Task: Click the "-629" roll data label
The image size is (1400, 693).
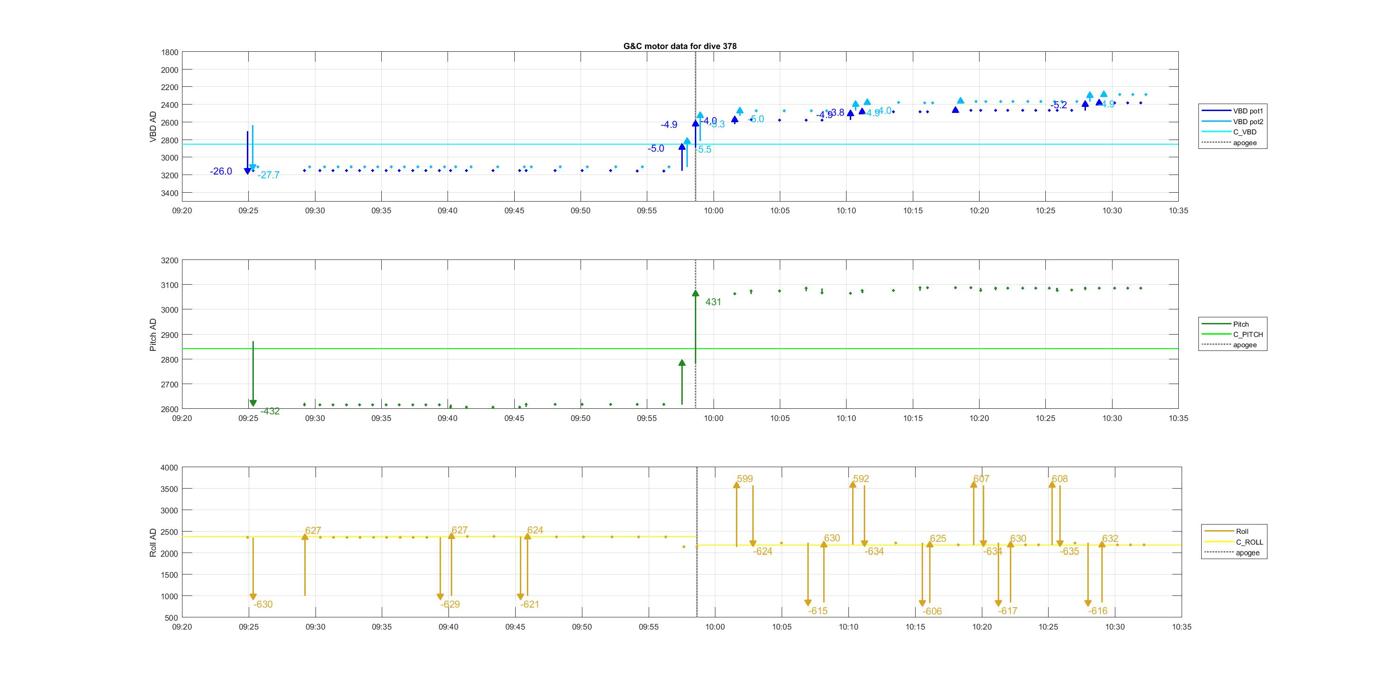Action: pos(450,604)
